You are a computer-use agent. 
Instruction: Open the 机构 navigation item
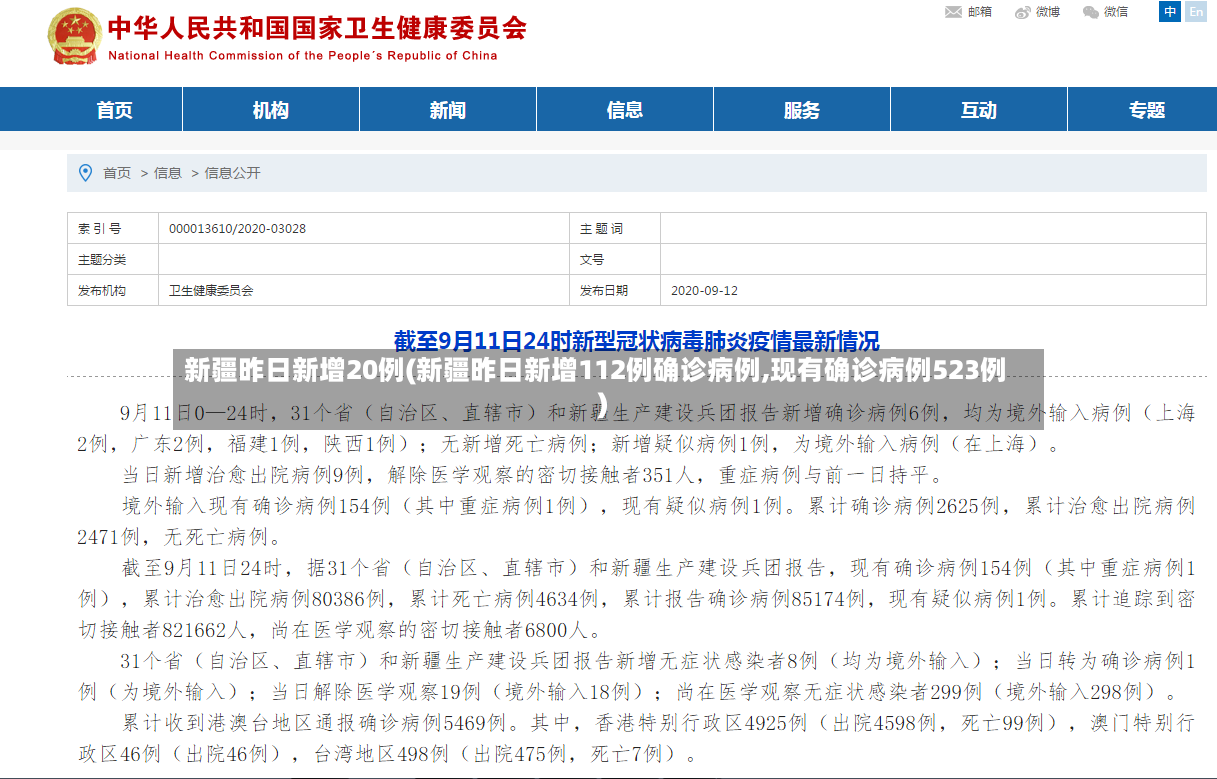point(271,110)
